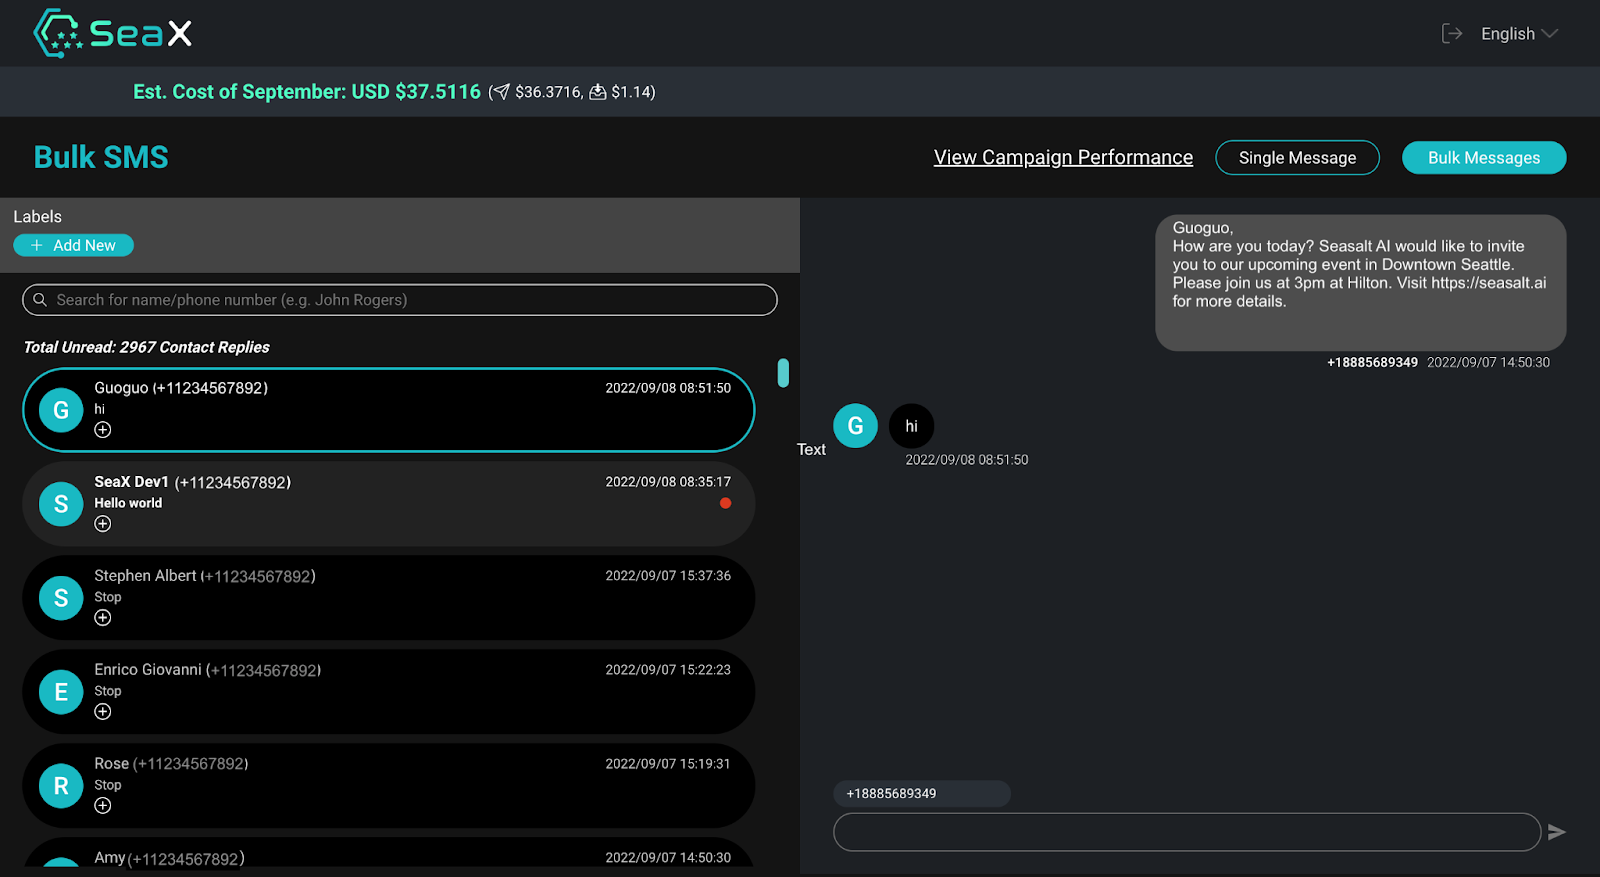Open the +18885689349 sender number selector
This screenshot has width=1600, height=877.
(921, 794)
